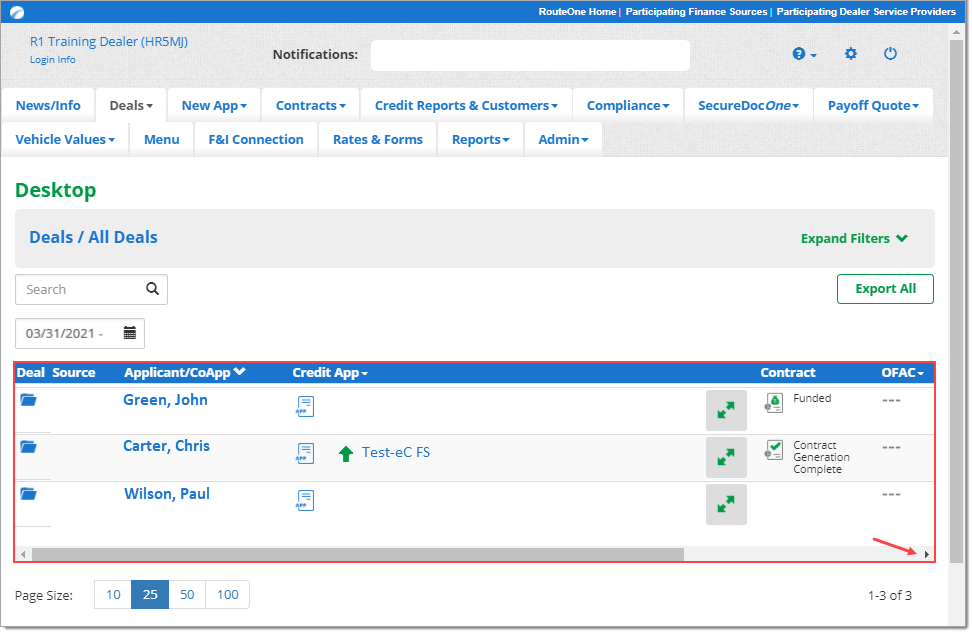Open the Compliance dropdown
The image size is (972, 634).
click(x=628, y=105)
